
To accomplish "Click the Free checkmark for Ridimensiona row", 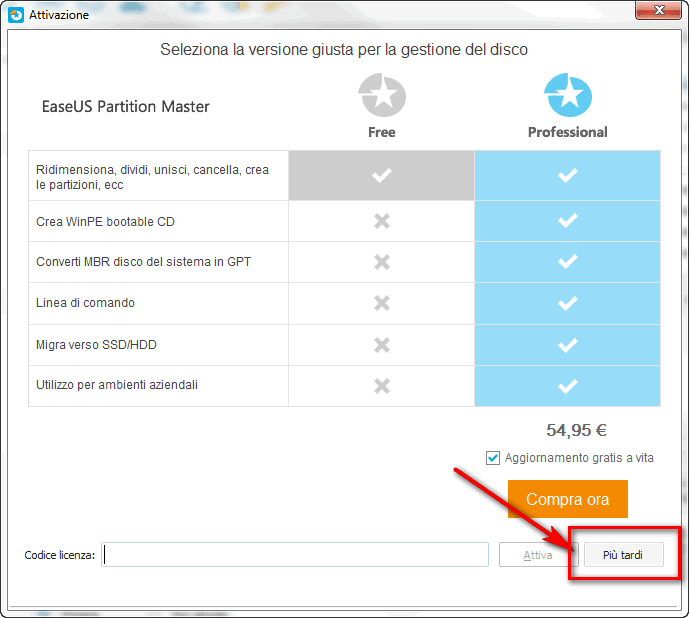I will [x=382, y=175].
